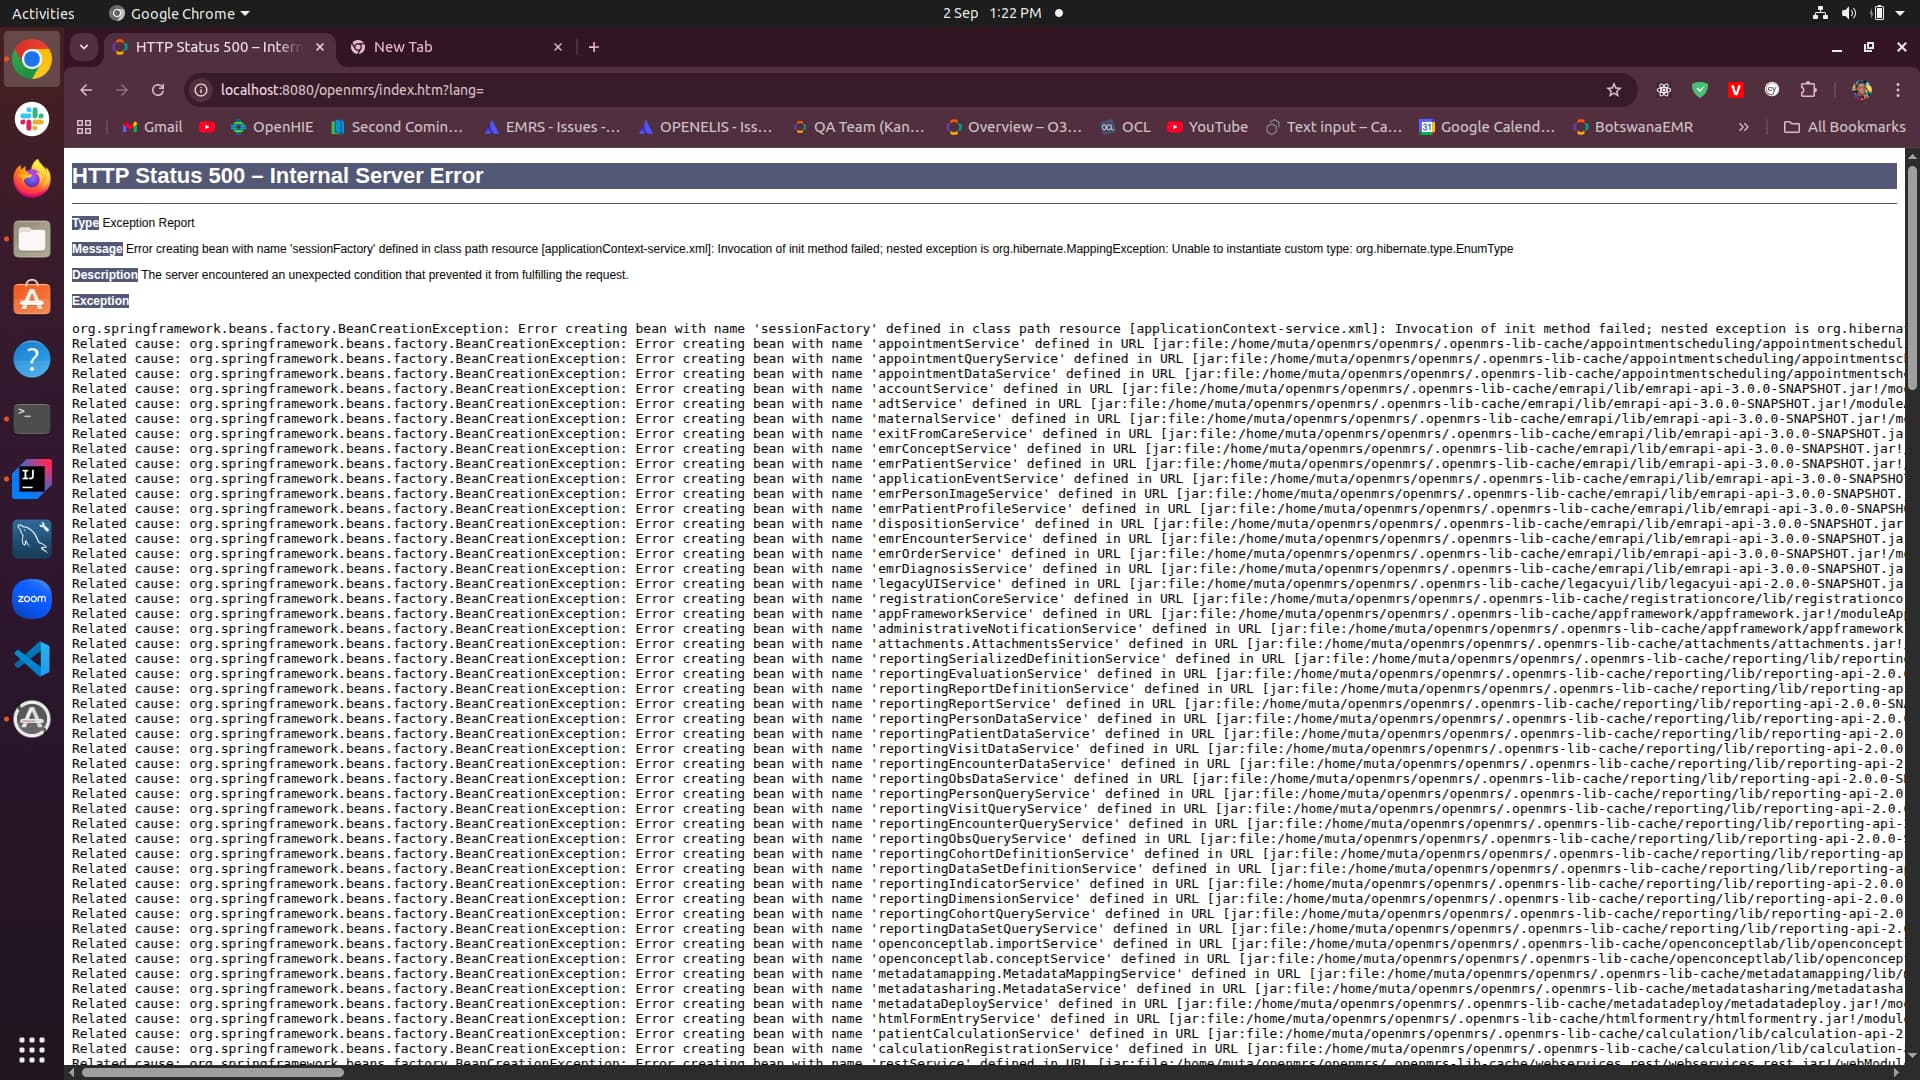Image resolution: width=1920 pixels, height=1080 pixels.
Task: Launch IntelliJ IDEA from the dock
Action: [32, 478]
